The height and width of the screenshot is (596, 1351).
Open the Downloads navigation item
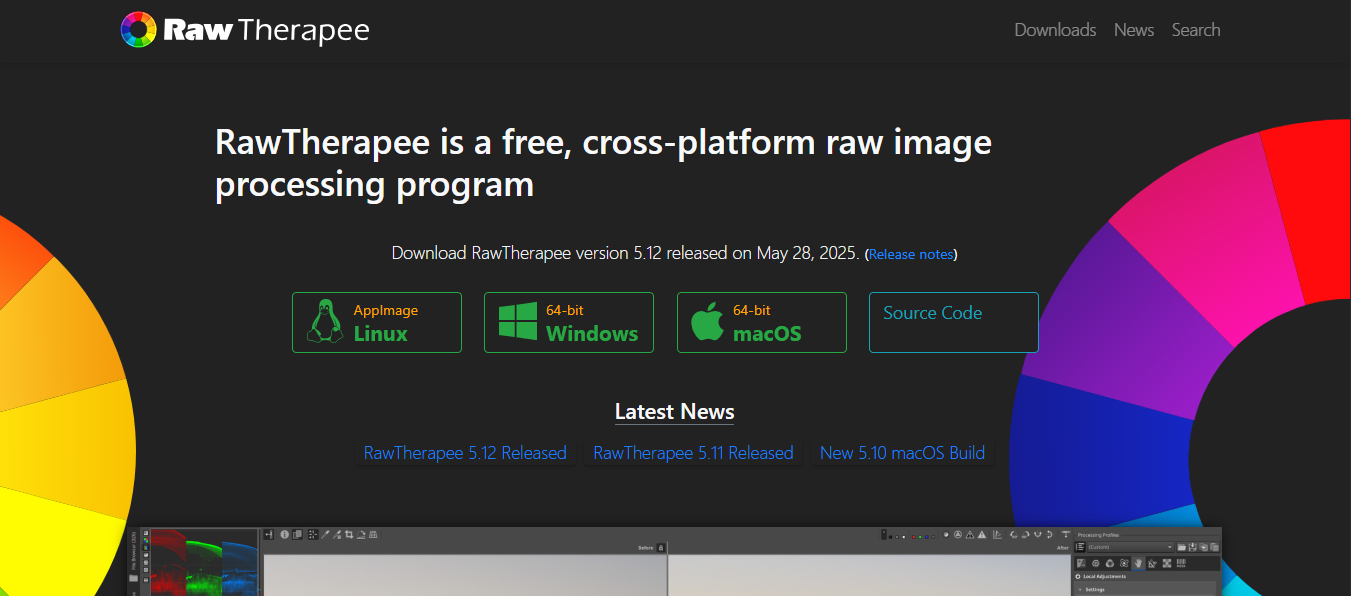point(1055,30)
